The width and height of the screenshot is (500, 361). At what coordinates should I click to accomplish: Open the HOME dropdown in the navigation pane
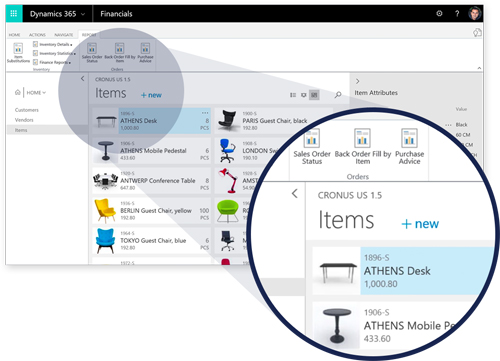point(36,93)
